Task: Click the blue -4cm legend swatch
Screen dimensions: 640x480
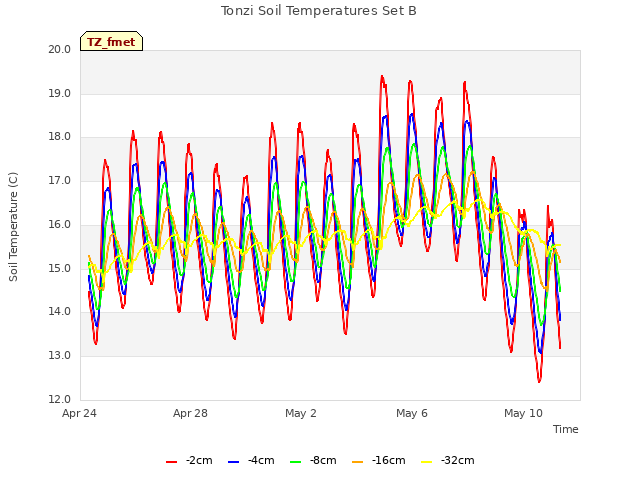Action: coord(233,462)
